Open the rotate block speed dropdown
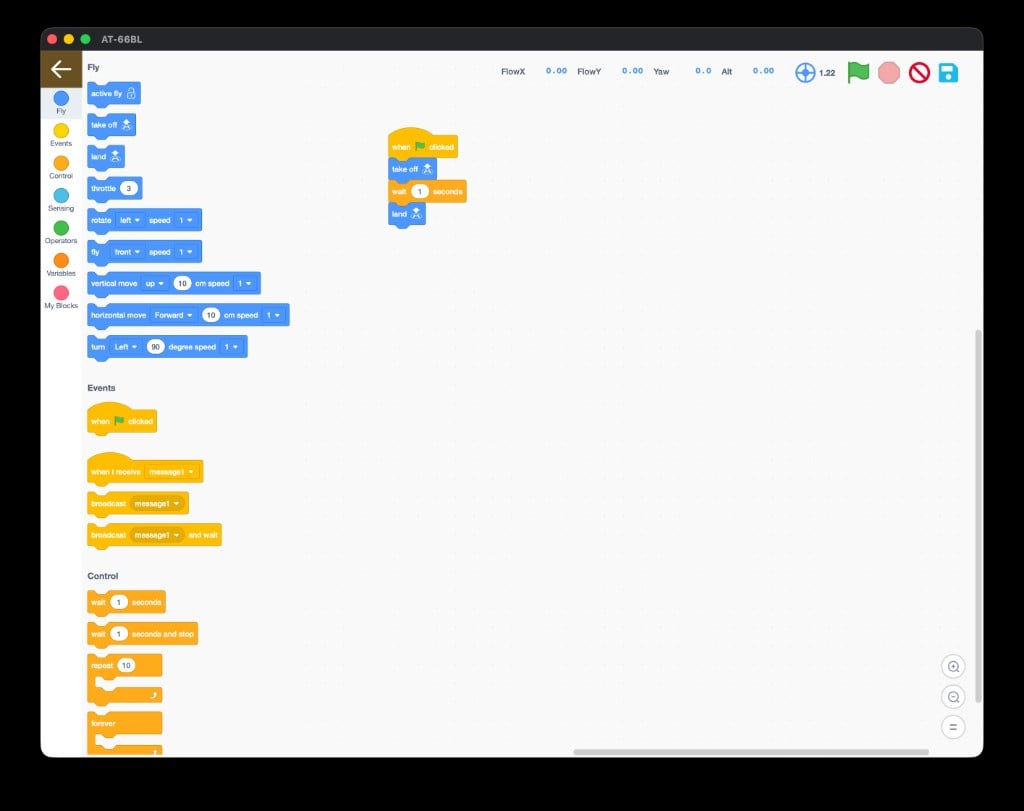Viewport: 1024px width, 811px height. pyautogui.click(x=185, y=220)
